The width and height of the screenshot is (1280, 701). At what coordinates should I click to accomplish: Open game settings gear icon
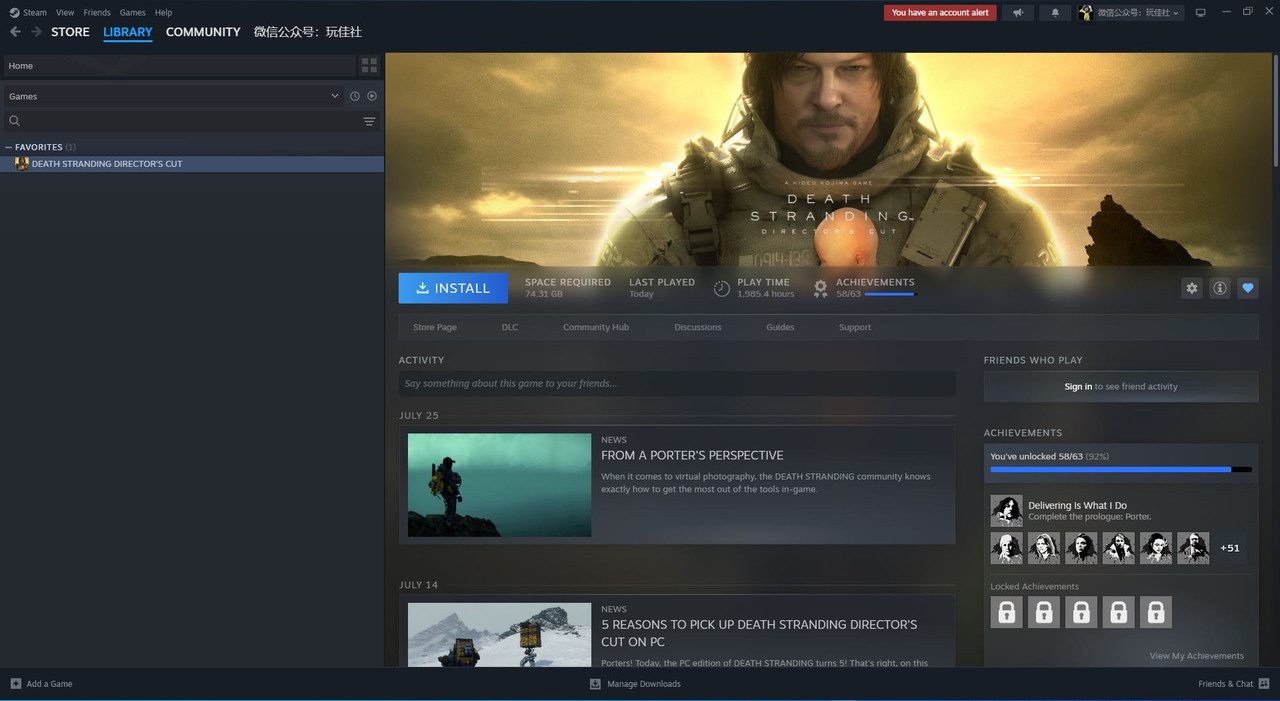coord(1192,288)
